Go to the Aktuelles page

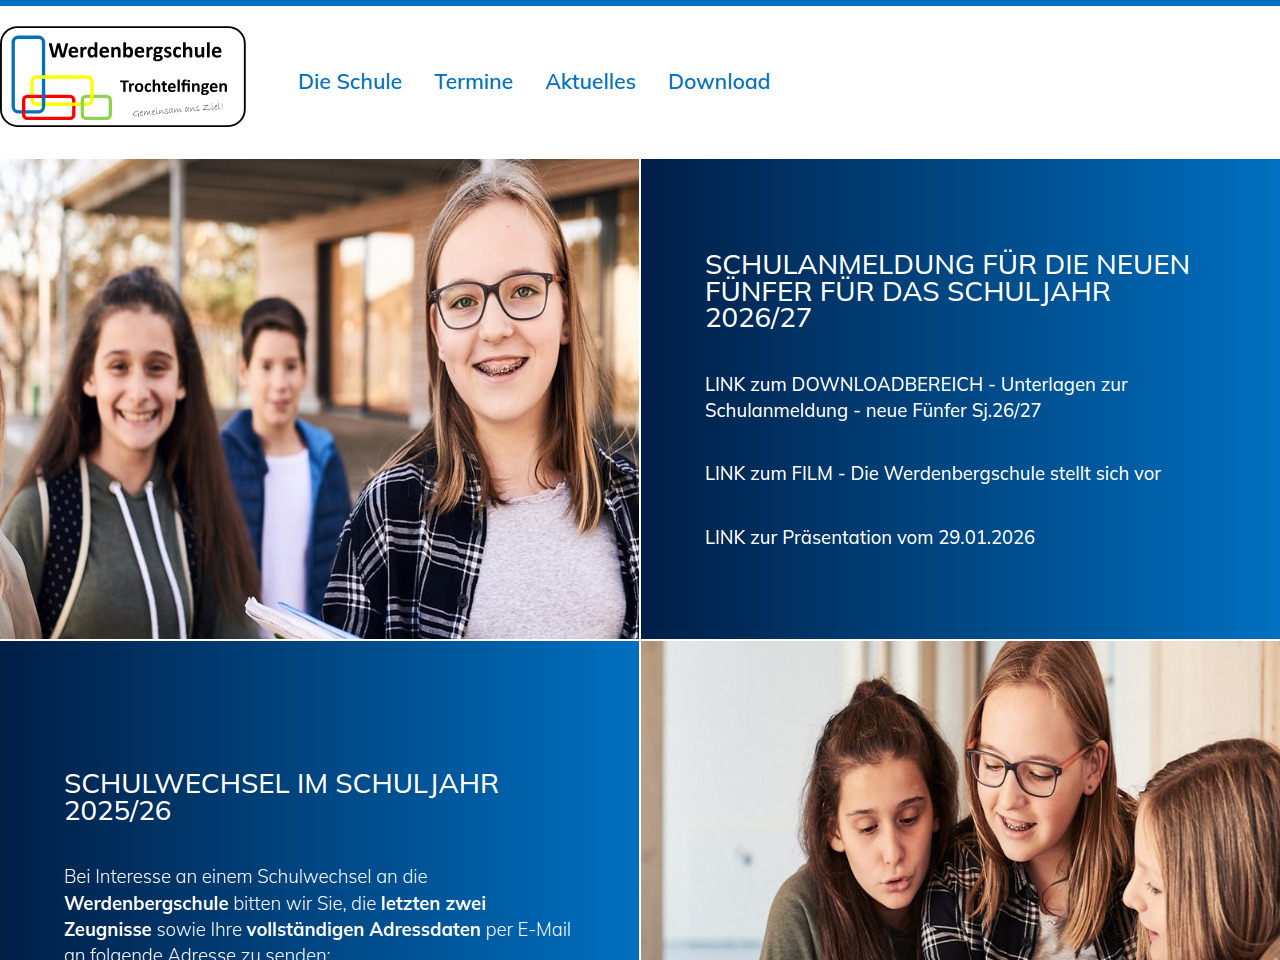590,82
